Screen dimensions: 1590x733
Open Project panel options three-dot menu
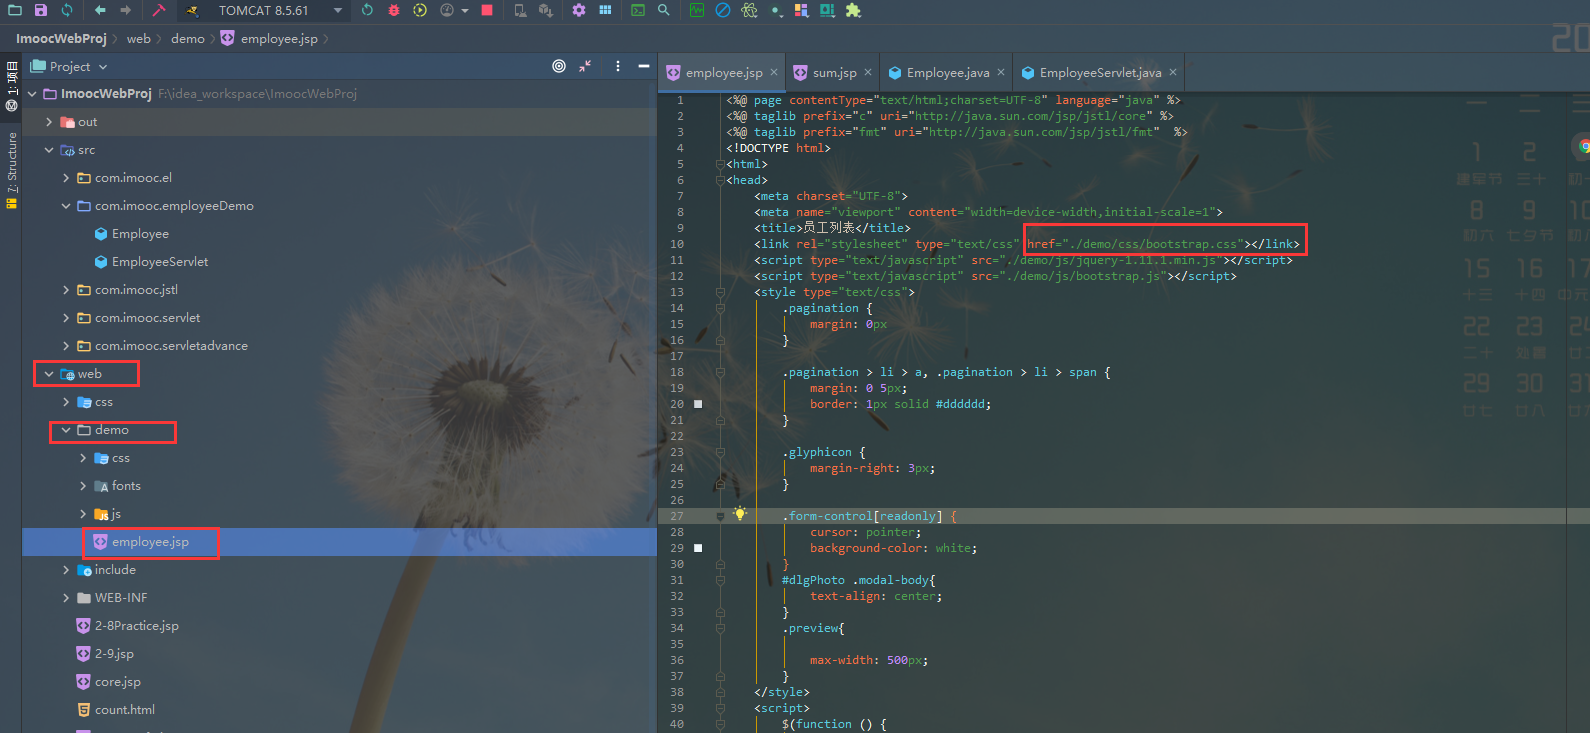pos(618,66)
